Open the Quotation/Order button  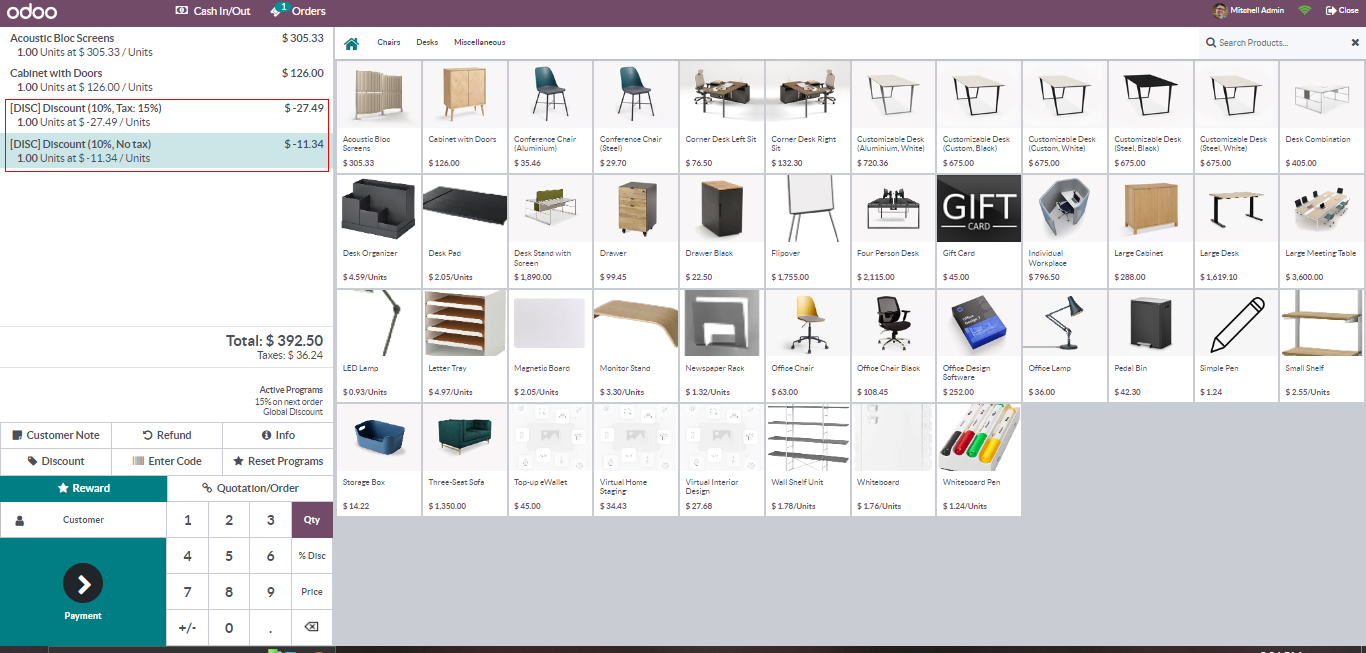(250, 488)
